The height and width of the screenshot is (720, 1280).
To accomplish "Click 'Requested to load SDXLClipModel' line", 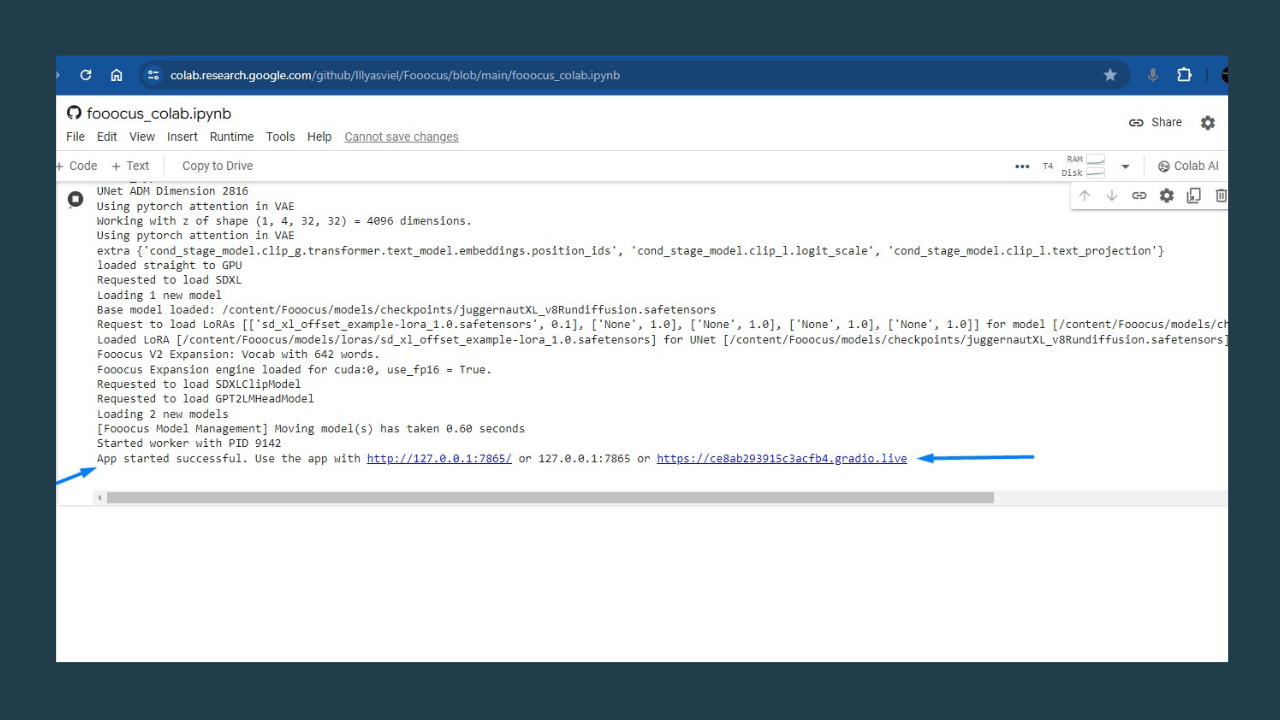I will pyautogui.click(x=198, y=384).
